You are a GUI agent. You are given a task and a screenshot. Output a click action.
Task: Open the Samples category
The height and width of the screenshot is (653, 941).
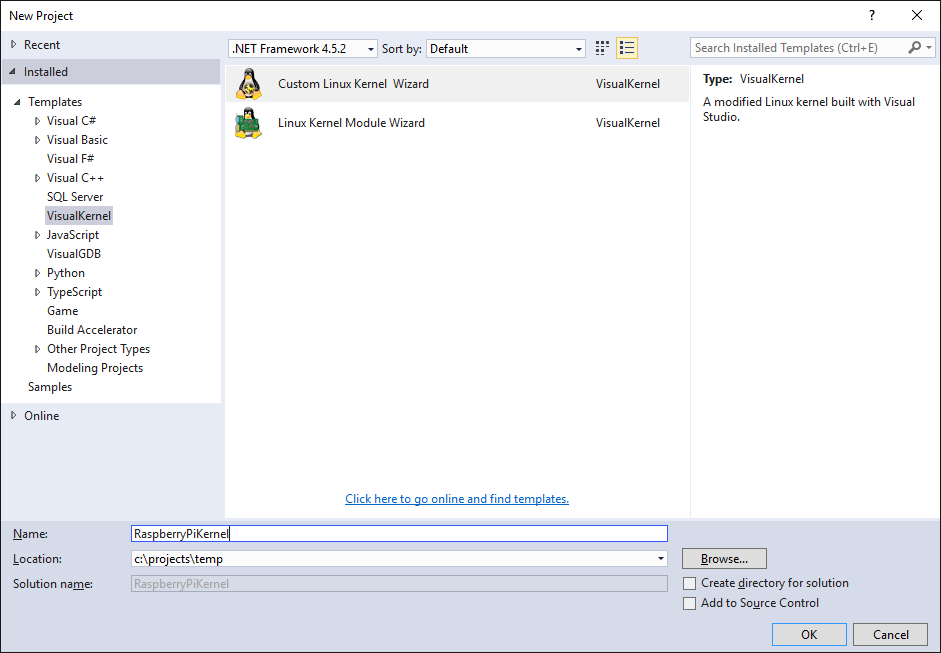50,387
